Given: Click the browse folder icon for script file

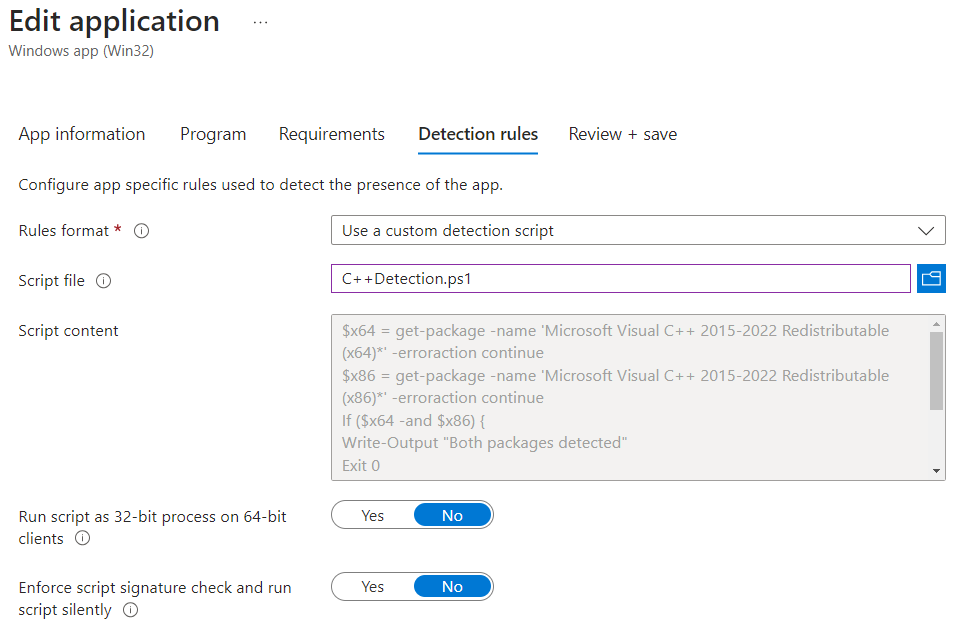Looking at the screenshot, I should [931, 279].
